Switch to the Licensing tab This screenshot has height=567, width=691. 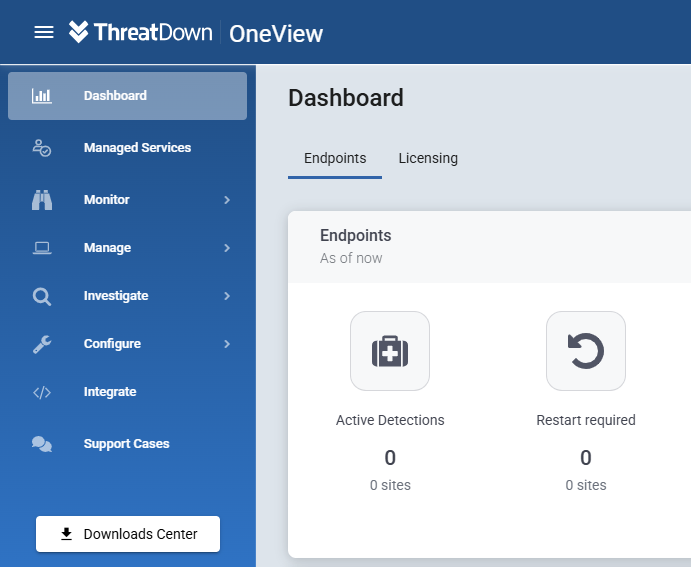click(428, 158)
